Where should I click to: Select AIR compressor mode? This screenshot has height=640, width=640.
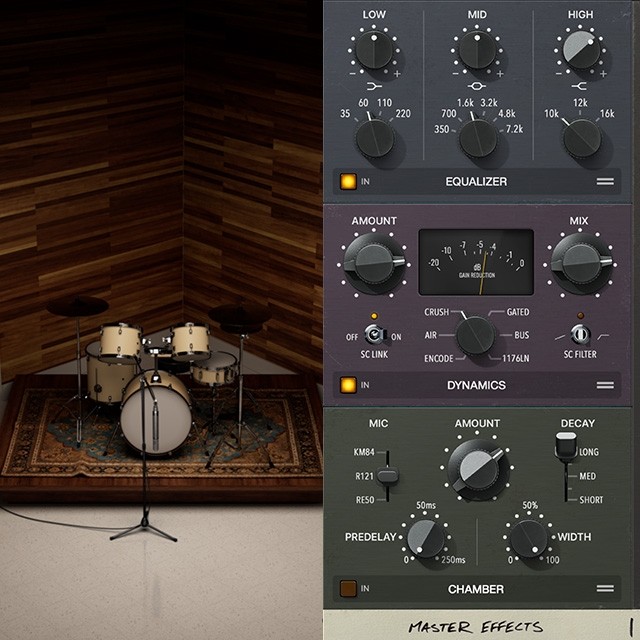(x=431, y=335)
